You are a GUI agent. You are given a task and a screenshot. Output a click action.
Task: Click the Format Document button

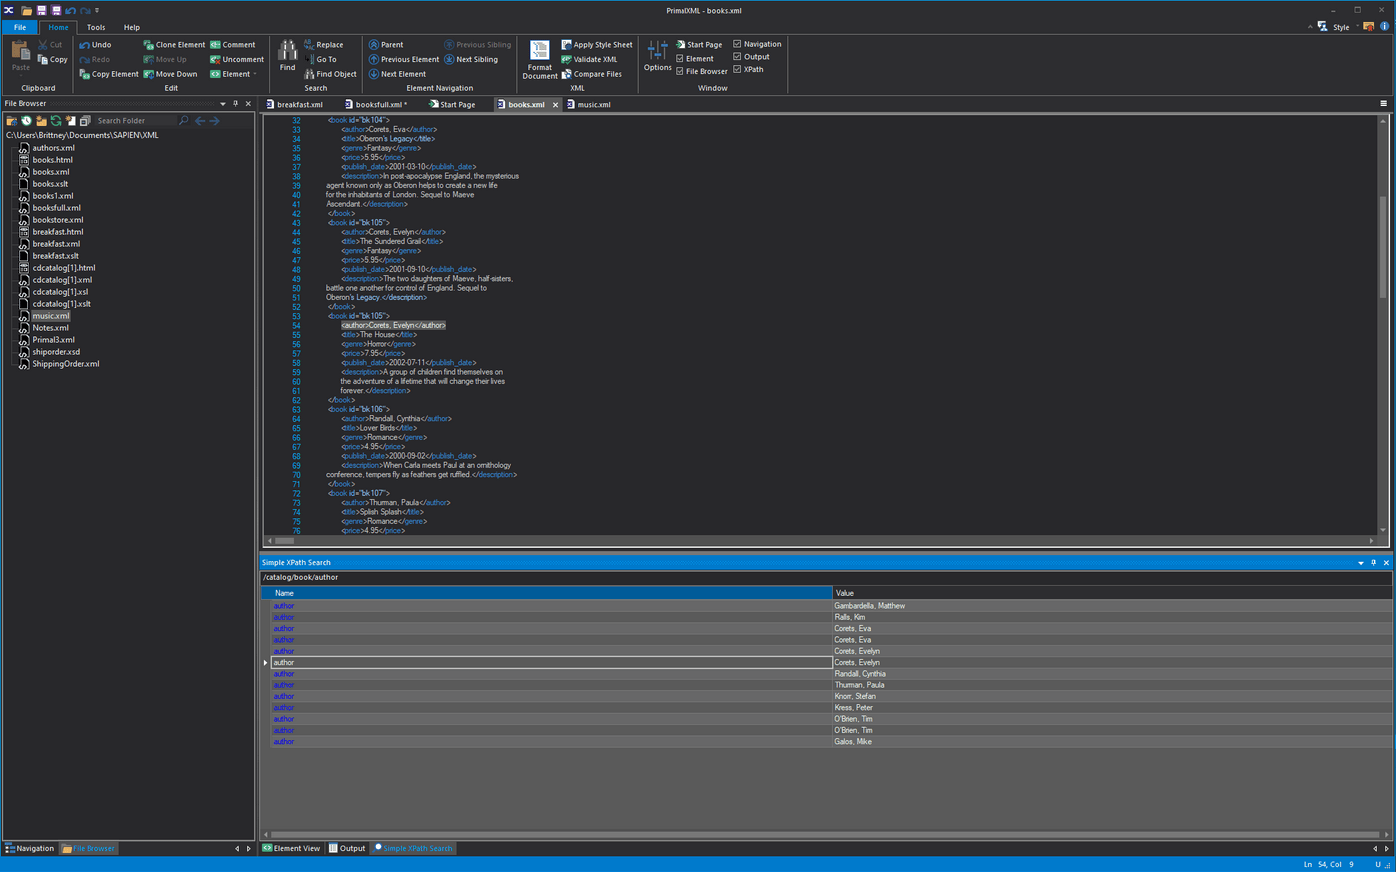[539, 60]
